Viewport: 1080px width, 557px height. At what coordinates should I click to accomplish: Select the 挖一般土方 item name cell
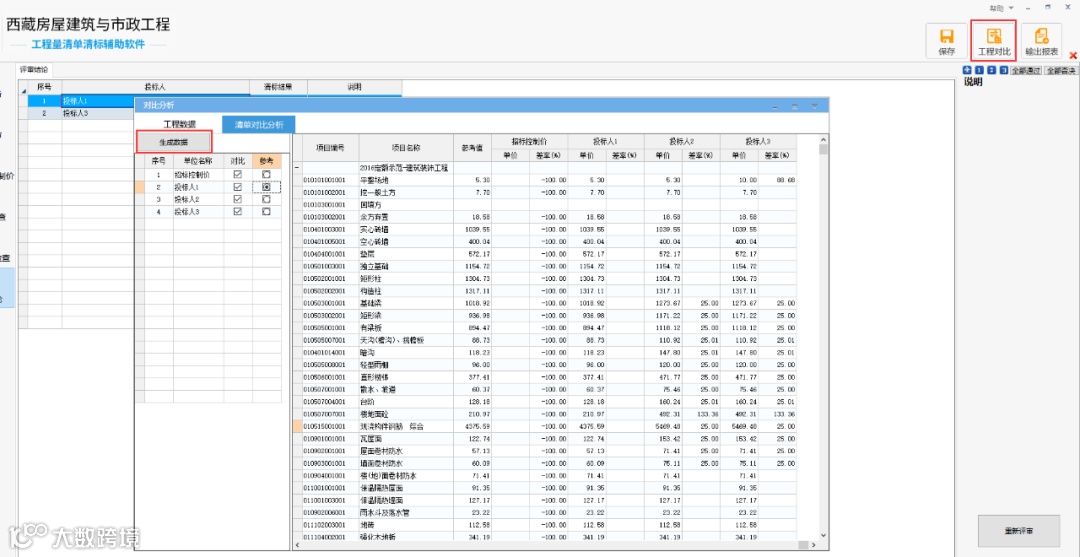406,192
